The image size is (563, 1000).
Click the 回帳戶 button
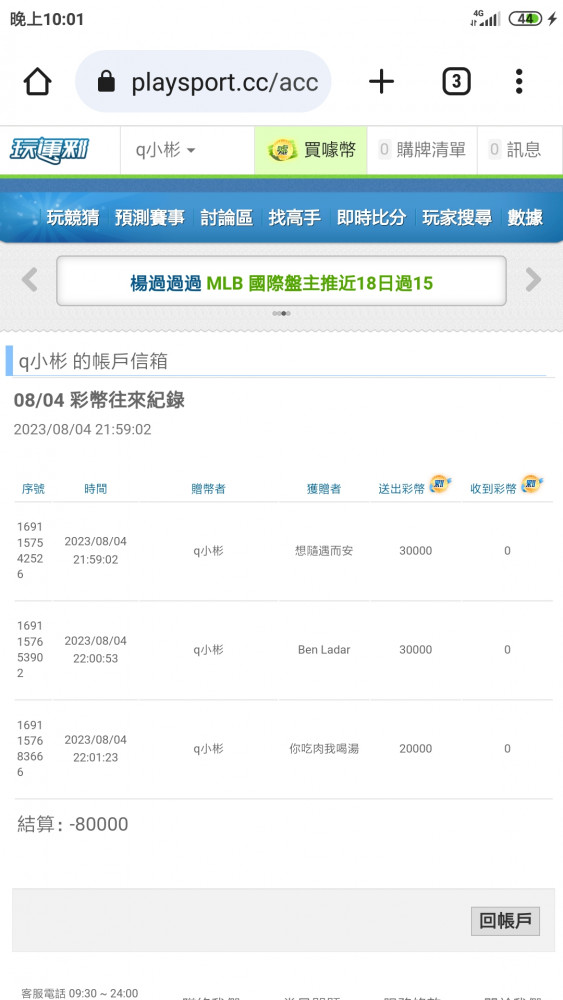tap(506, 921)
